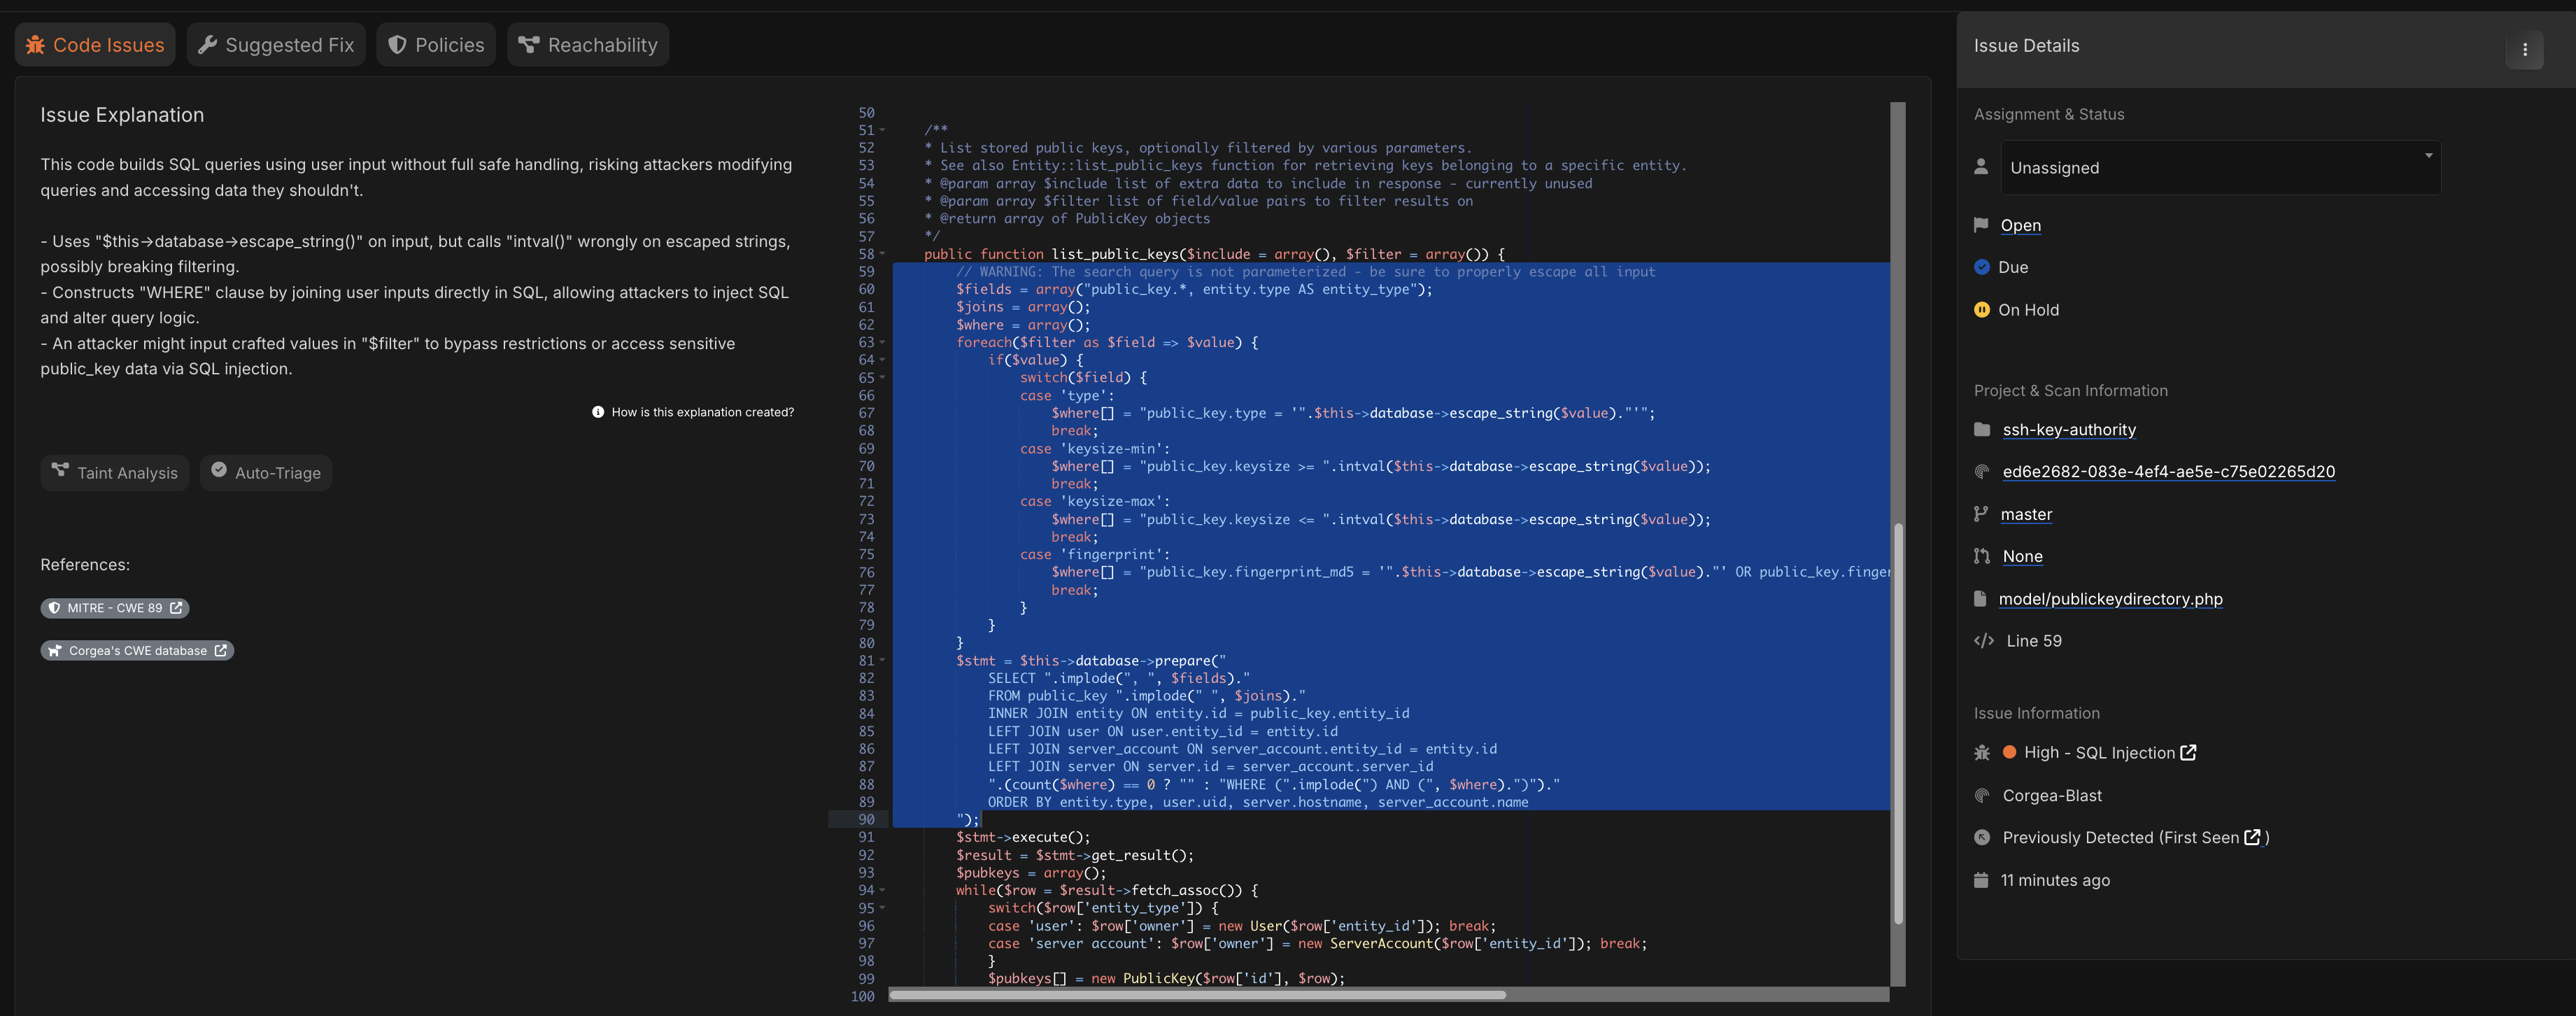Click the info icon beside the explanation question
Viewport: 2576px width, 1016px height.
pyautogui.click(x=598, y=412)
